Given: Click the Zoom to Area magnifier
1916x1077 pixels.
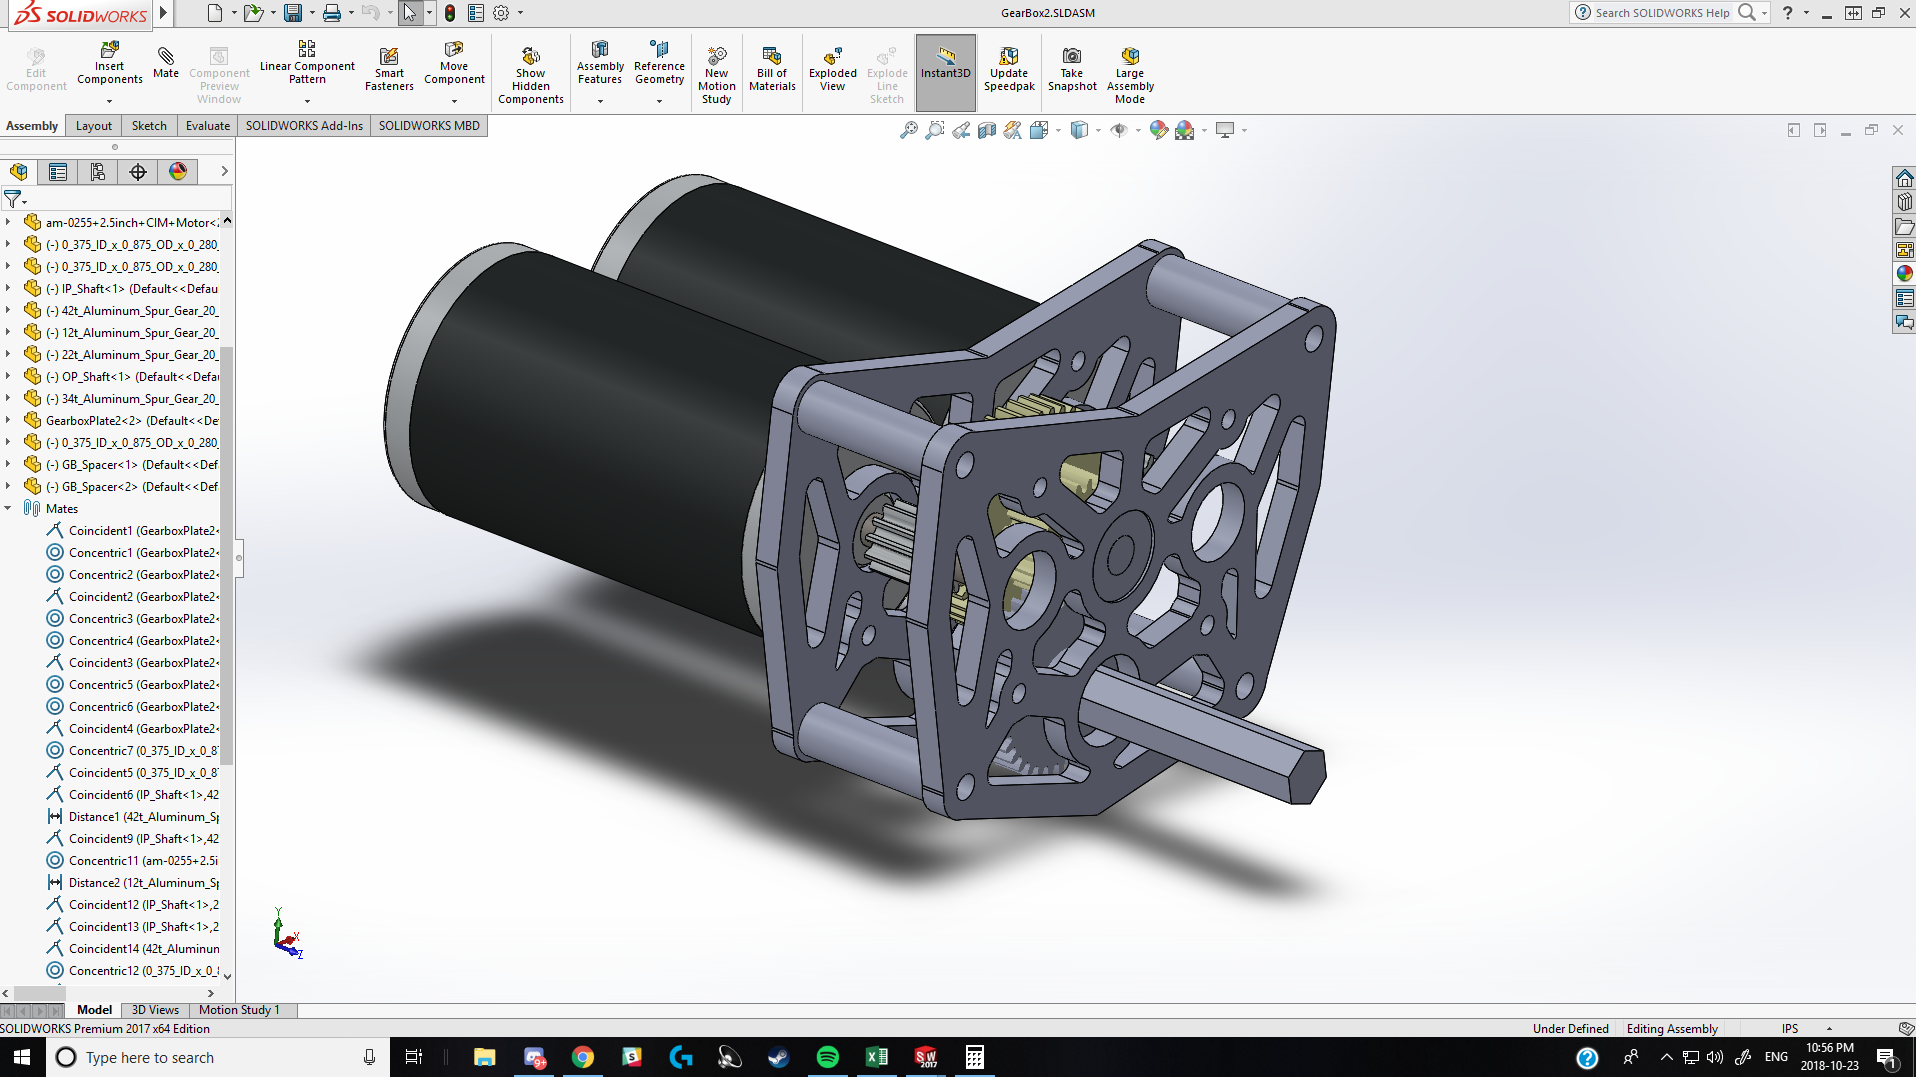Looking at the screenshot, I should [934, 130].
